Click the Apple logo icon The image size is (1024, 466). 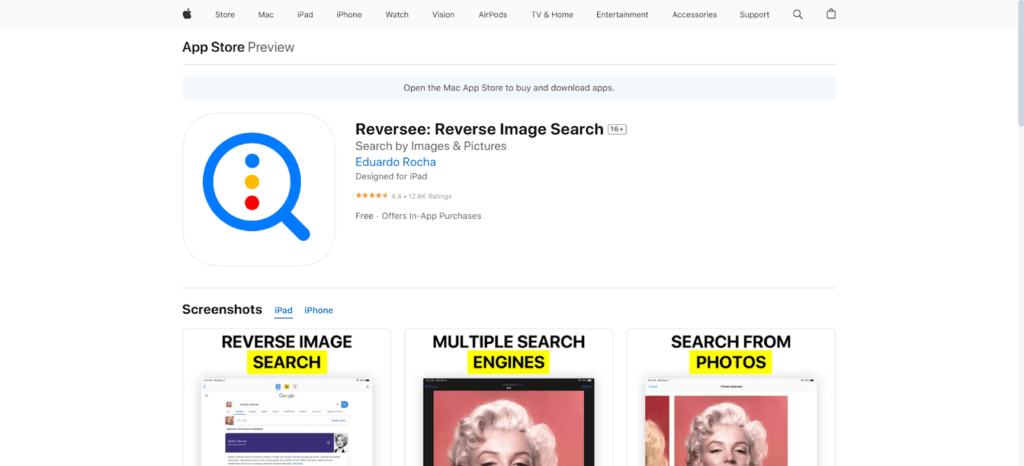pos(186,14)
